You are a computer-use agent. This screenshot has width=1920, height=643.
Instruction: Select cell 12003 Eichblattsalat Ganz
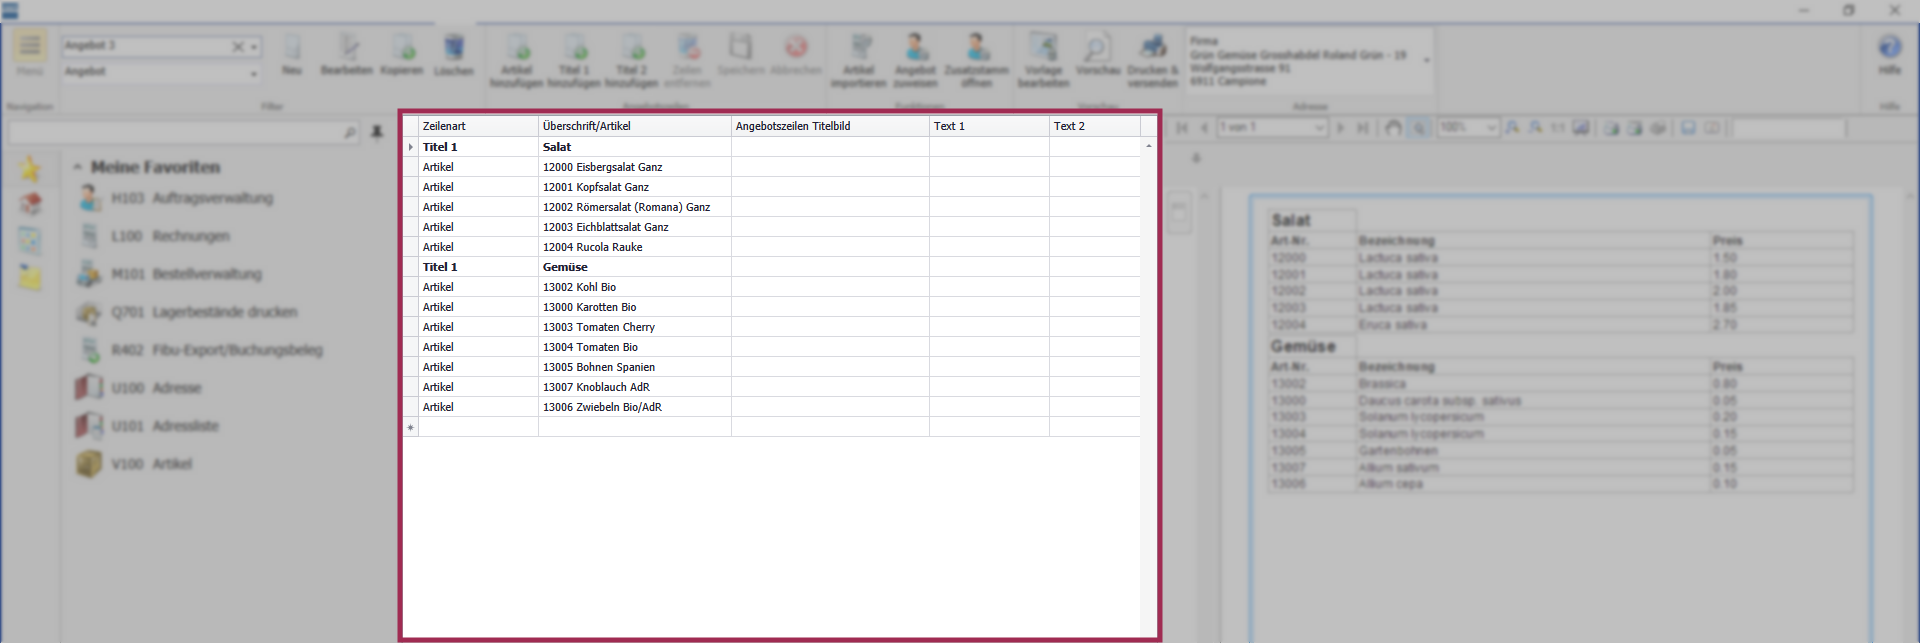pyautogui.click(x=635, y=227)
